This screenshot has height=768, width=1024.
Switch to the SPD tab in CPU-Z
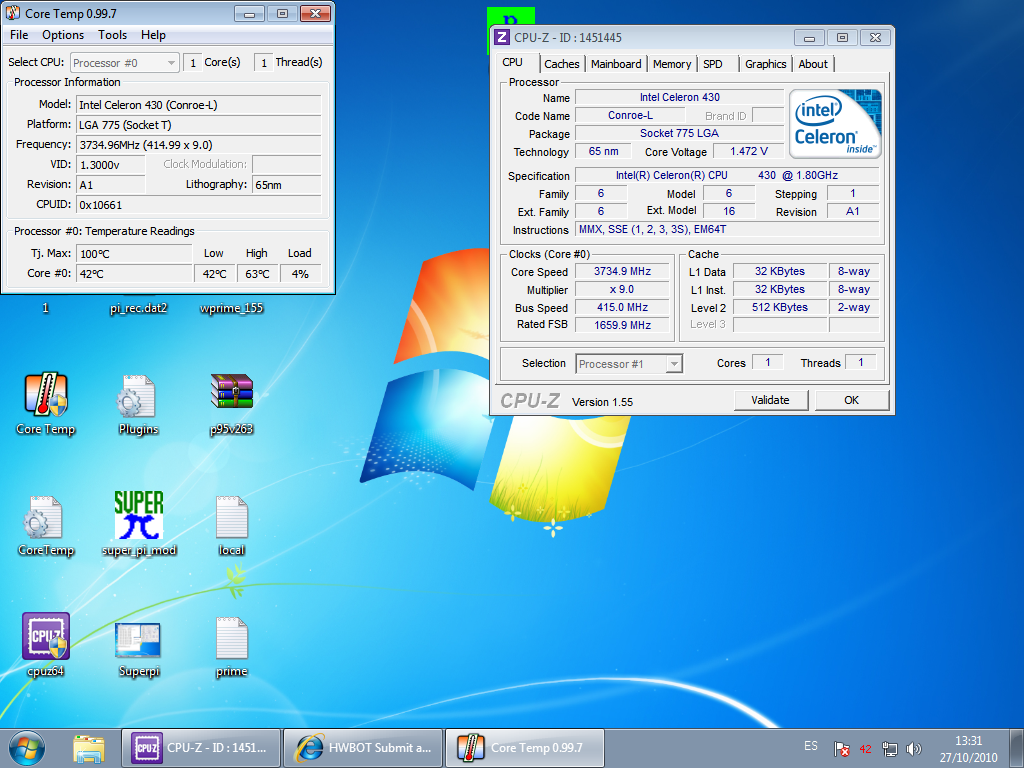pyautogui.click(x=712, y=64)
